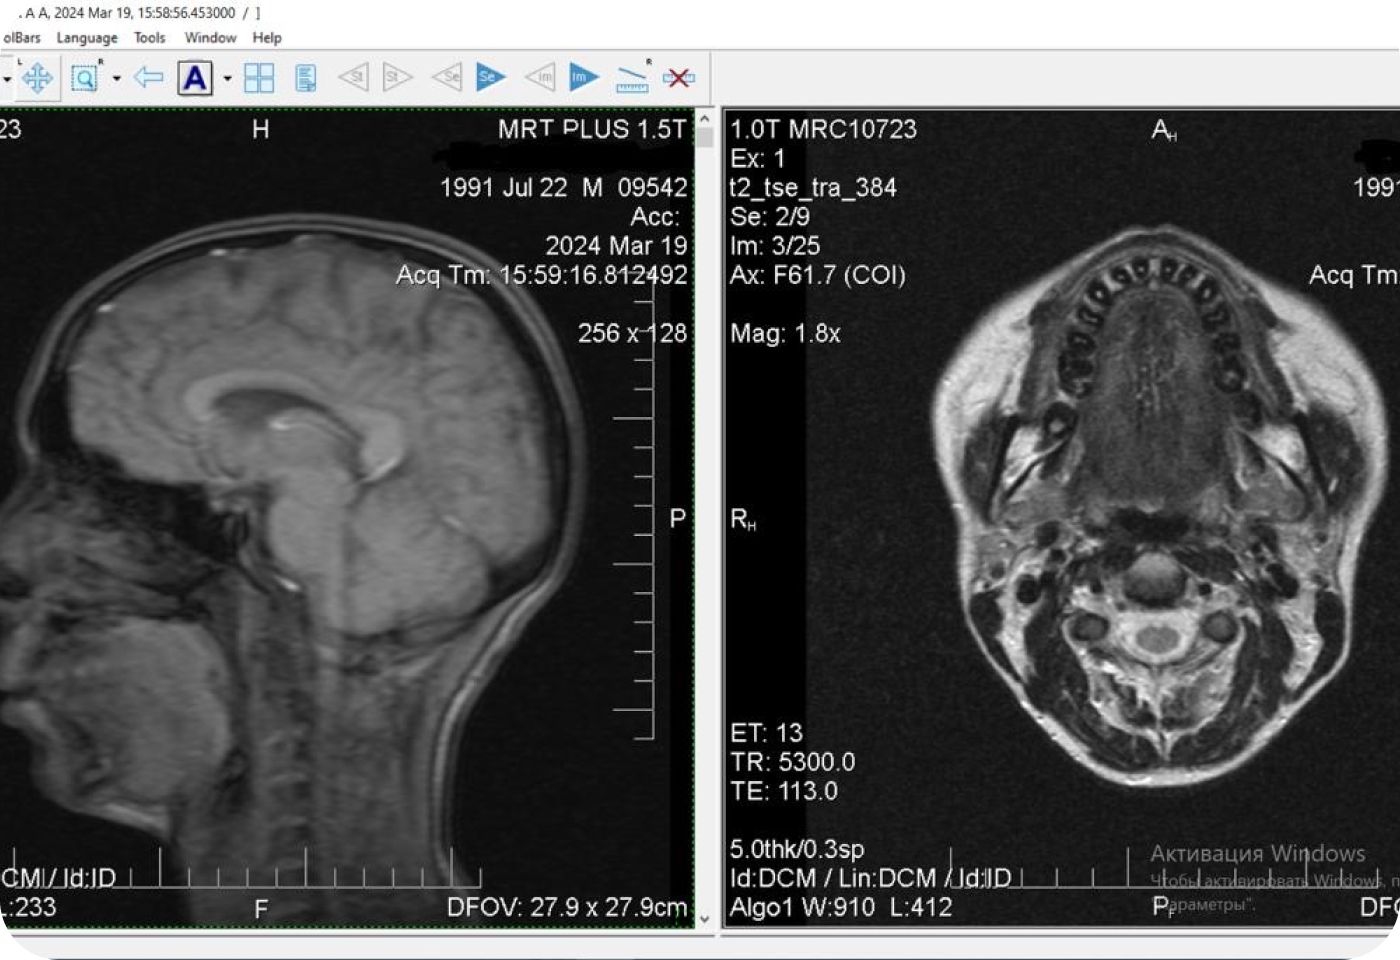Viewport: 1400px width, 960px height.
Task: Click the scrollbar up arrow of left pane
Action: pyautogui.click(x=705, y=119)
